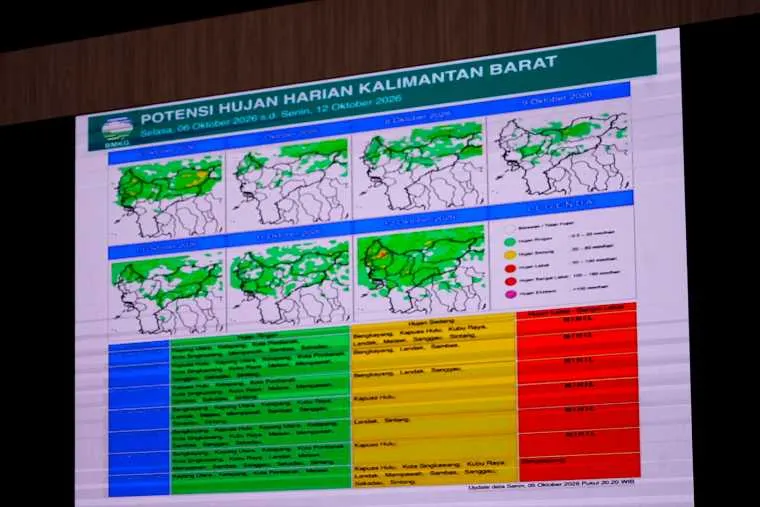Click the LEGENDA header bar
This screenshot has height=507, width=760.
[x=562, y=204]
